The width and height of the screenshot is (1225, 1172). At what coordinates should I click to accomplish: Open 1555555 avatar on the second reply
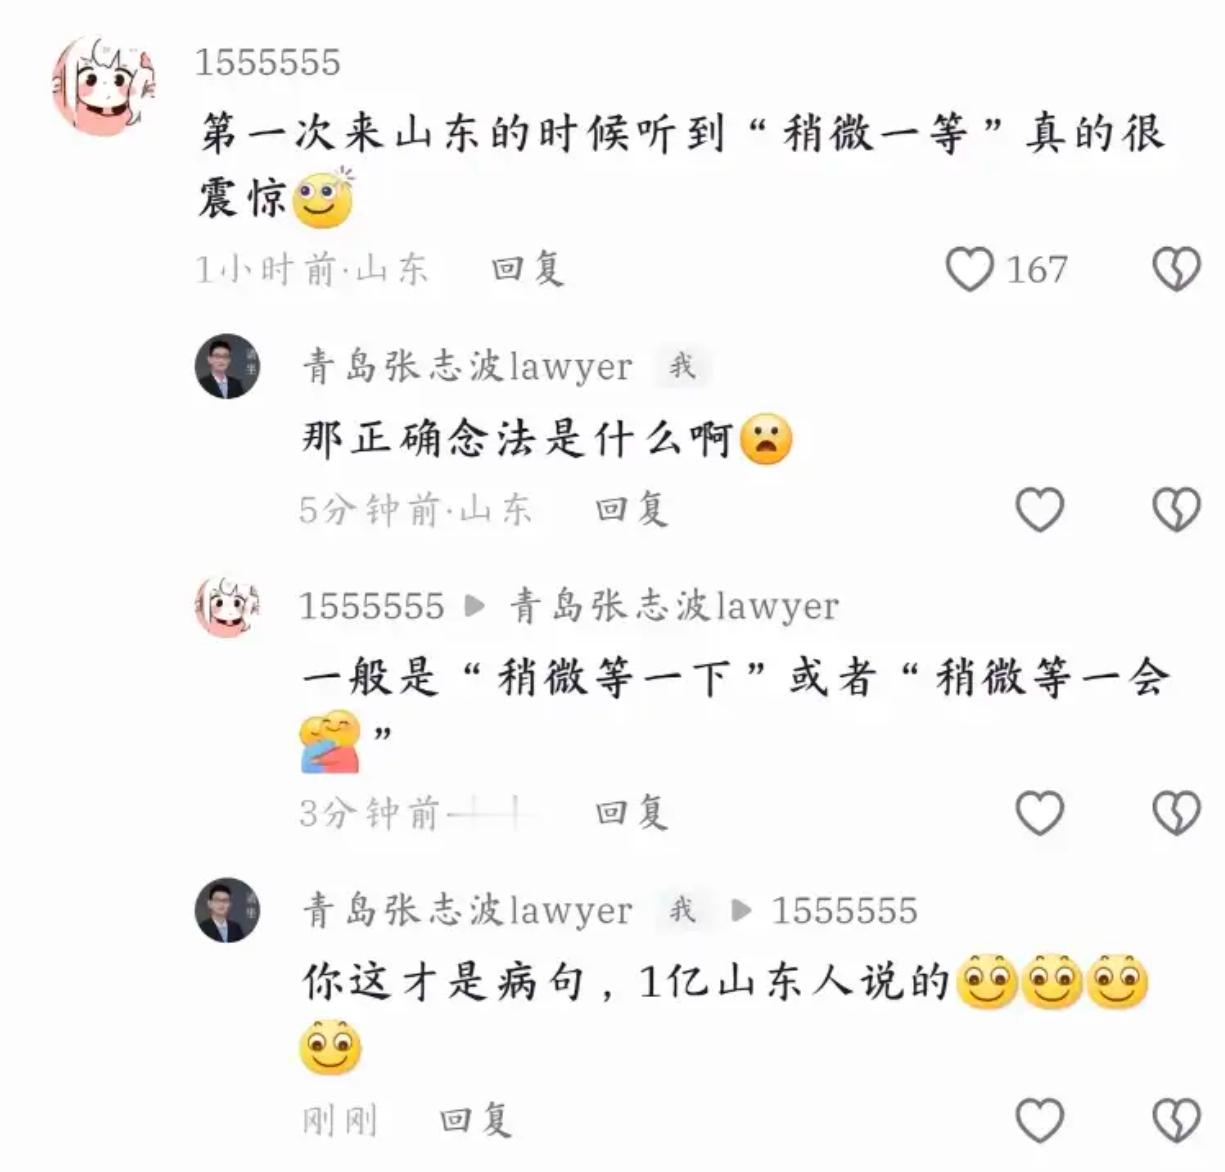click(227, 606)
